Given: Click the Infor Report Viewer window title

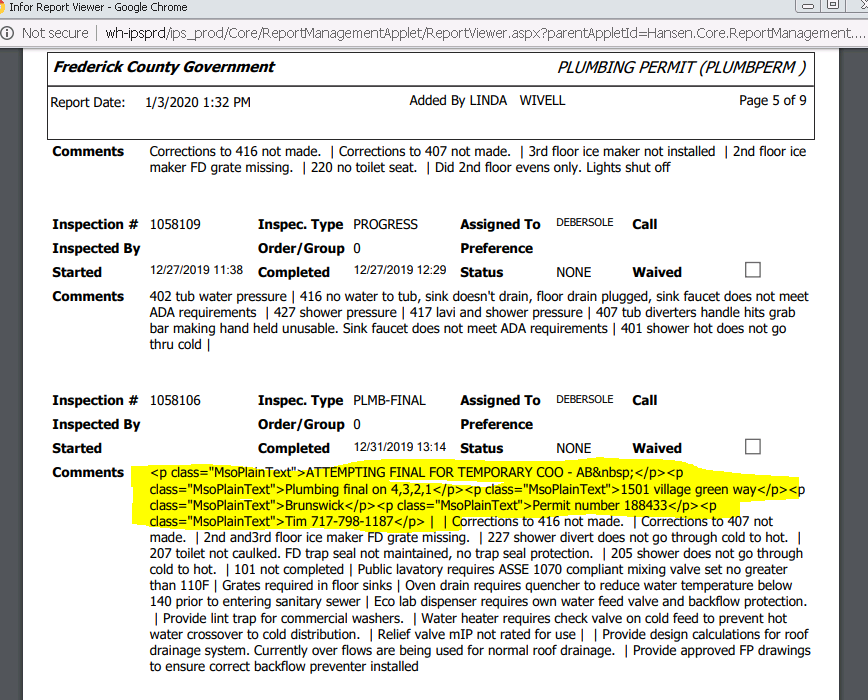Looking at the screenshot, I should 98,7.
